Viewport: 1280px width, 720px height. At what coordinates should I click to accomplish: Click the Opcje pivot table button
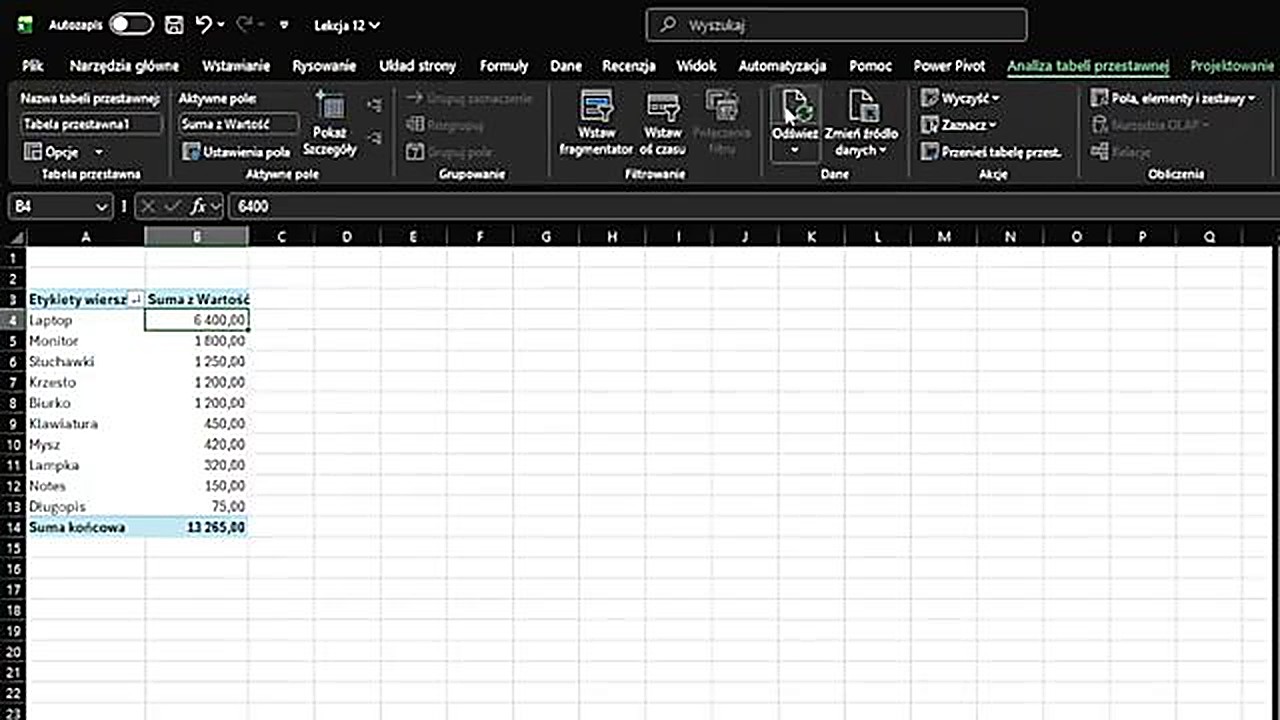coord(62,152)
